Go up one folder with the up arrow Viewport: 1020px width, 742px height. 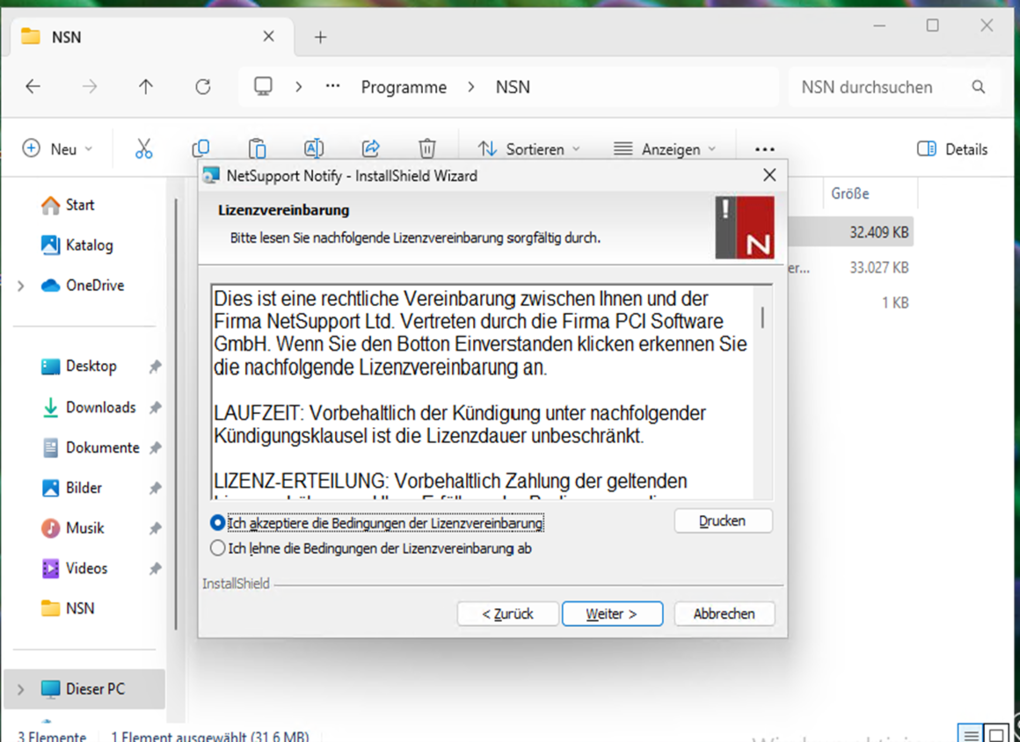pos(146,87)
